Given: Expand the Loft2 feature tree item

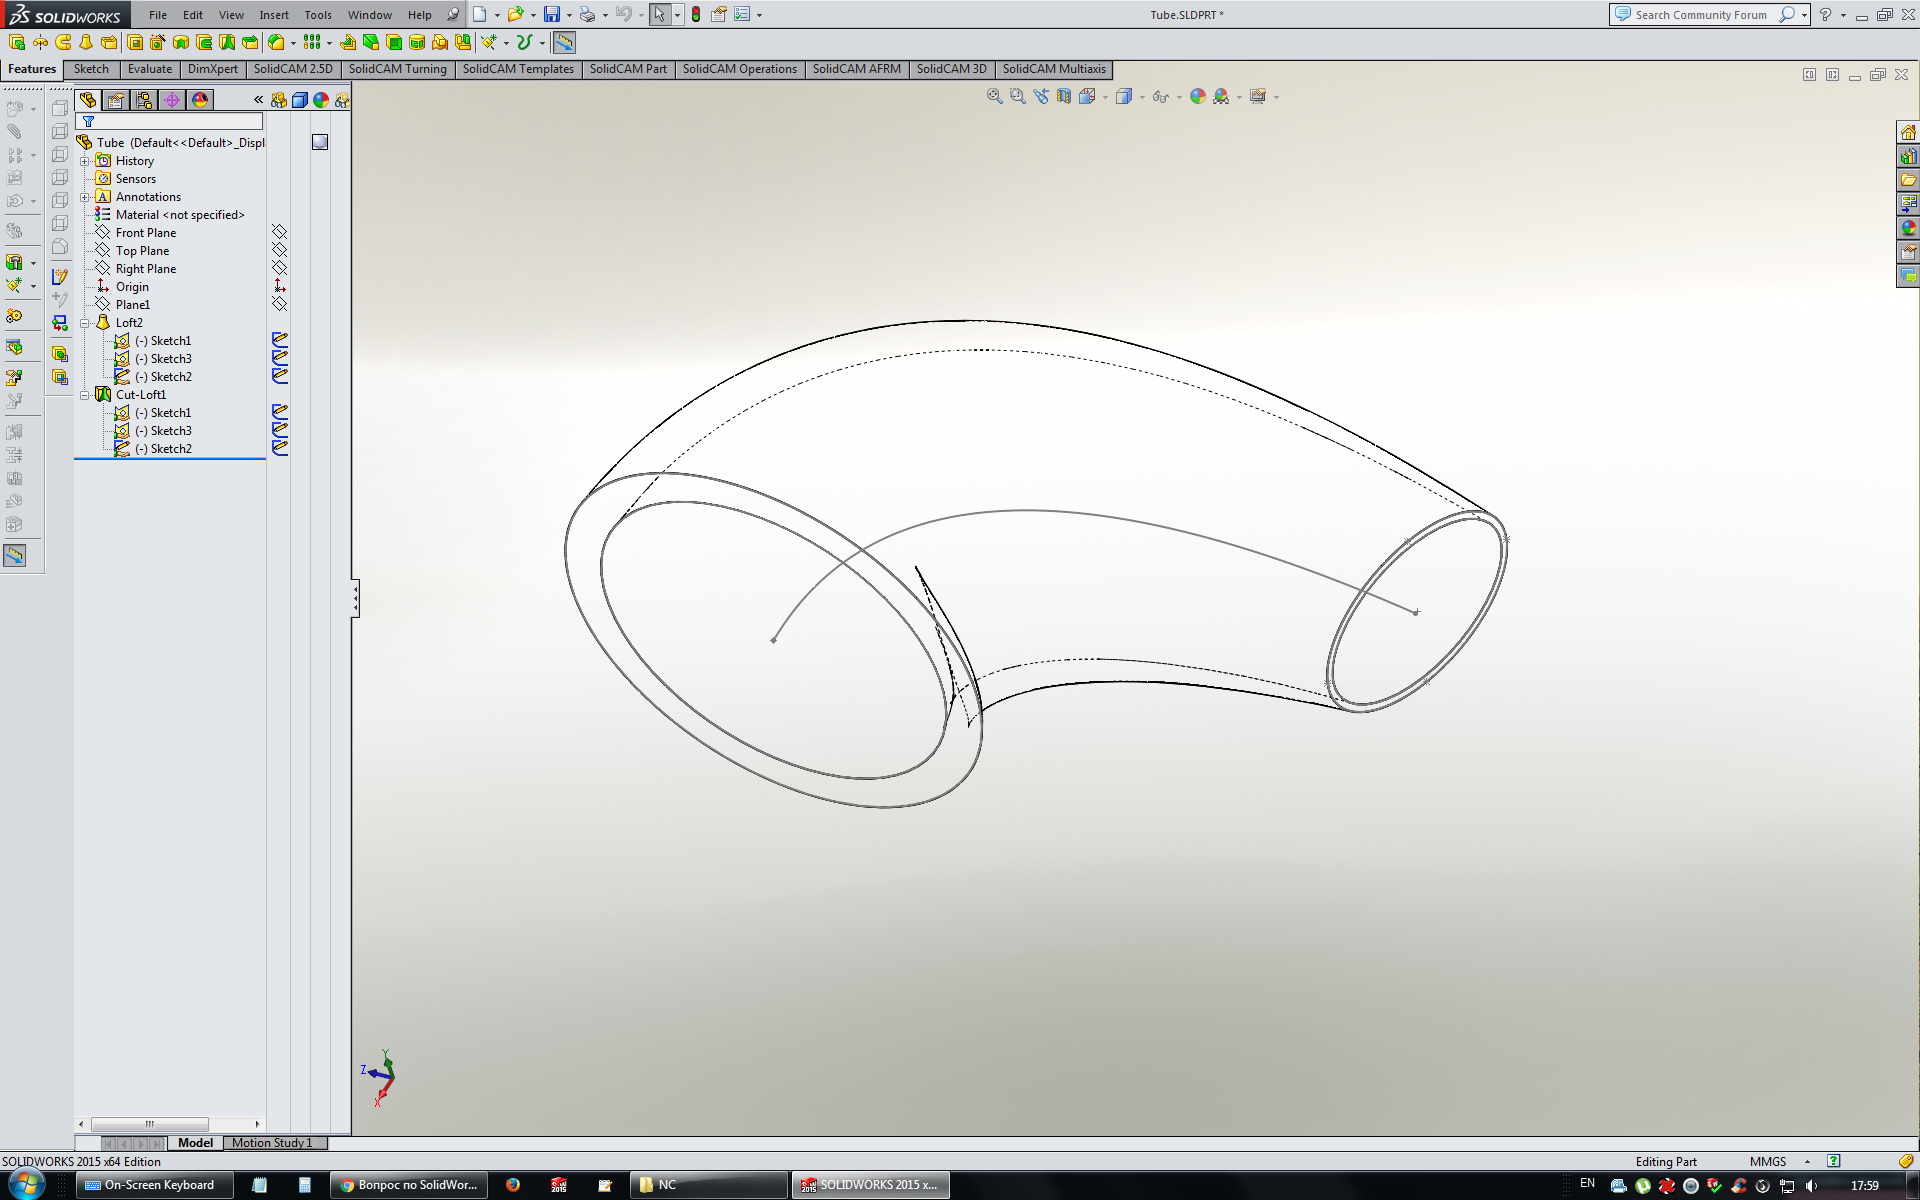Looking at the screenshot, I should (88, 322).
